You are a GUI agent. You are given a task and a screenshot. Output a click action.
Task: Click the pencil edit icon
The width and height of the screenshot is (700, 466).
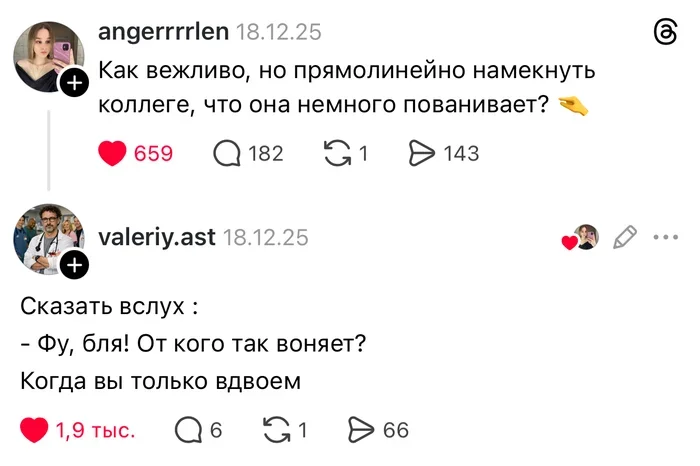tap(624, 237)
